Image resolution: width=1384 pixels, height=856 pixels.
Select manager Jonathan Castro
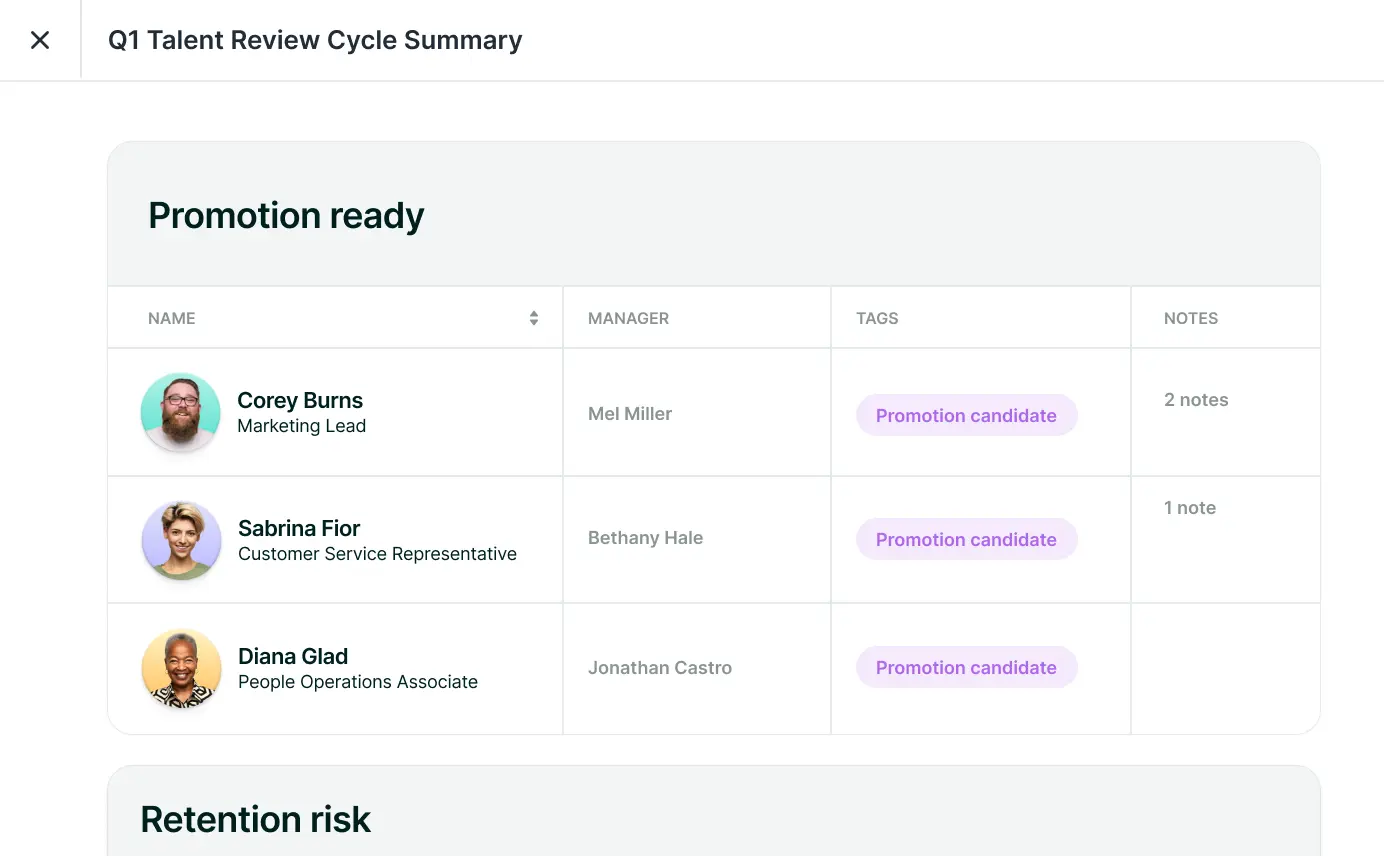pos(660,668)
